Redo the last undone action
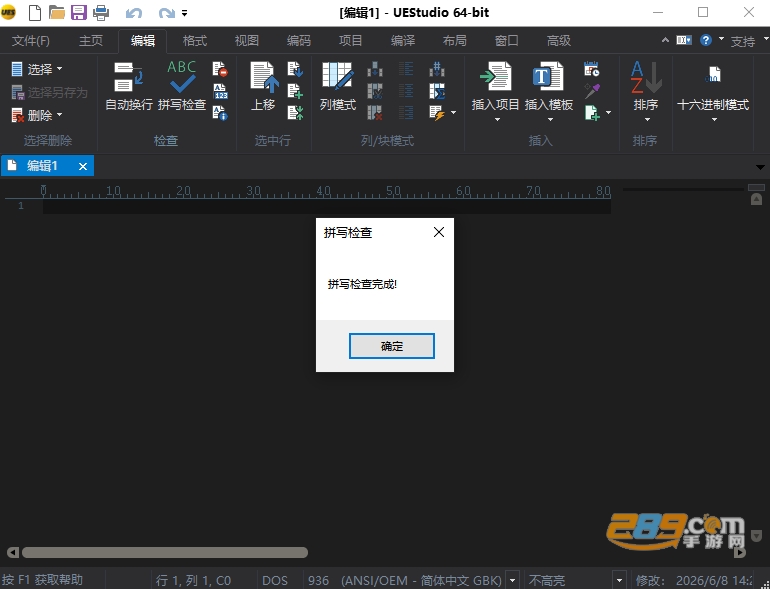This screenshot has width=770, height=589. [x=166, y=13]
